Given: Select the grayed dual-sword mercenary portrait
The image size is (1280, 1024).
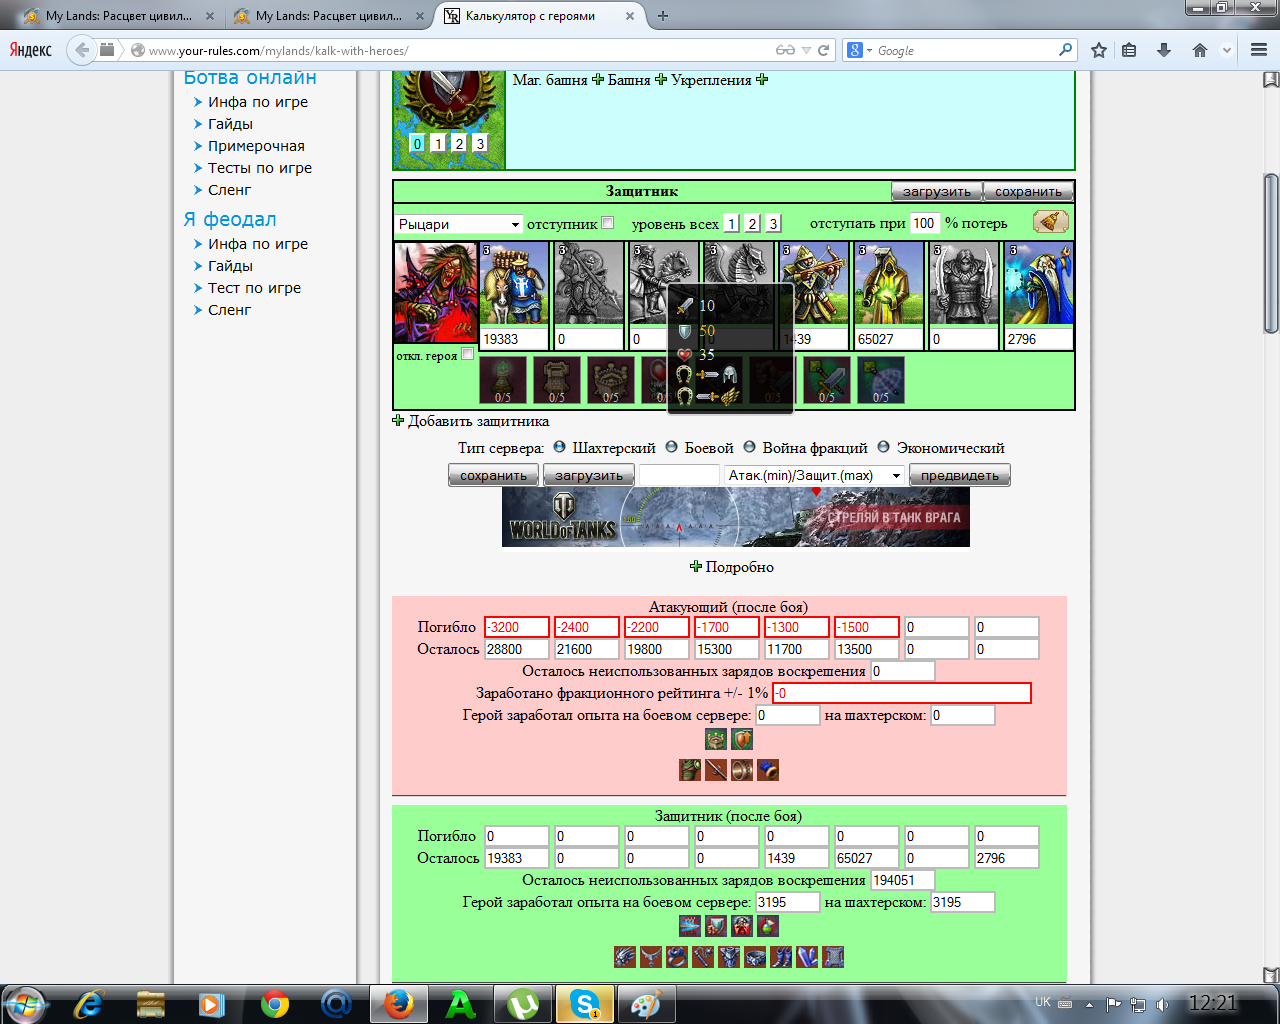Looking at the screenshot, I should point(964,284).
